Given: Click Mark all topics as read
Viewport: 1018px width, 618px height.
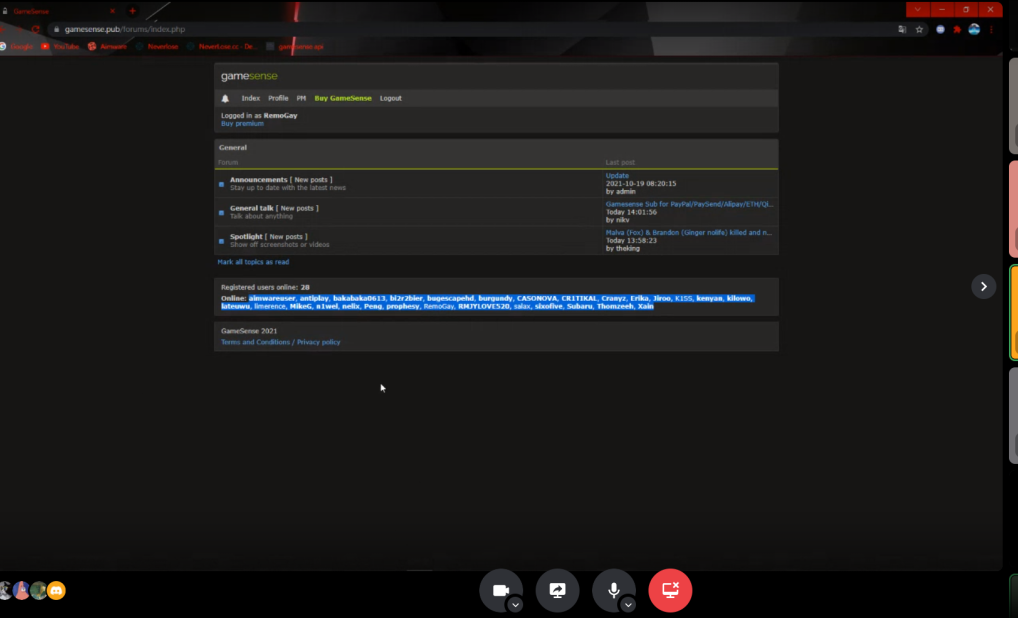Looking at the screenshot, I should [x=253, y=262].
